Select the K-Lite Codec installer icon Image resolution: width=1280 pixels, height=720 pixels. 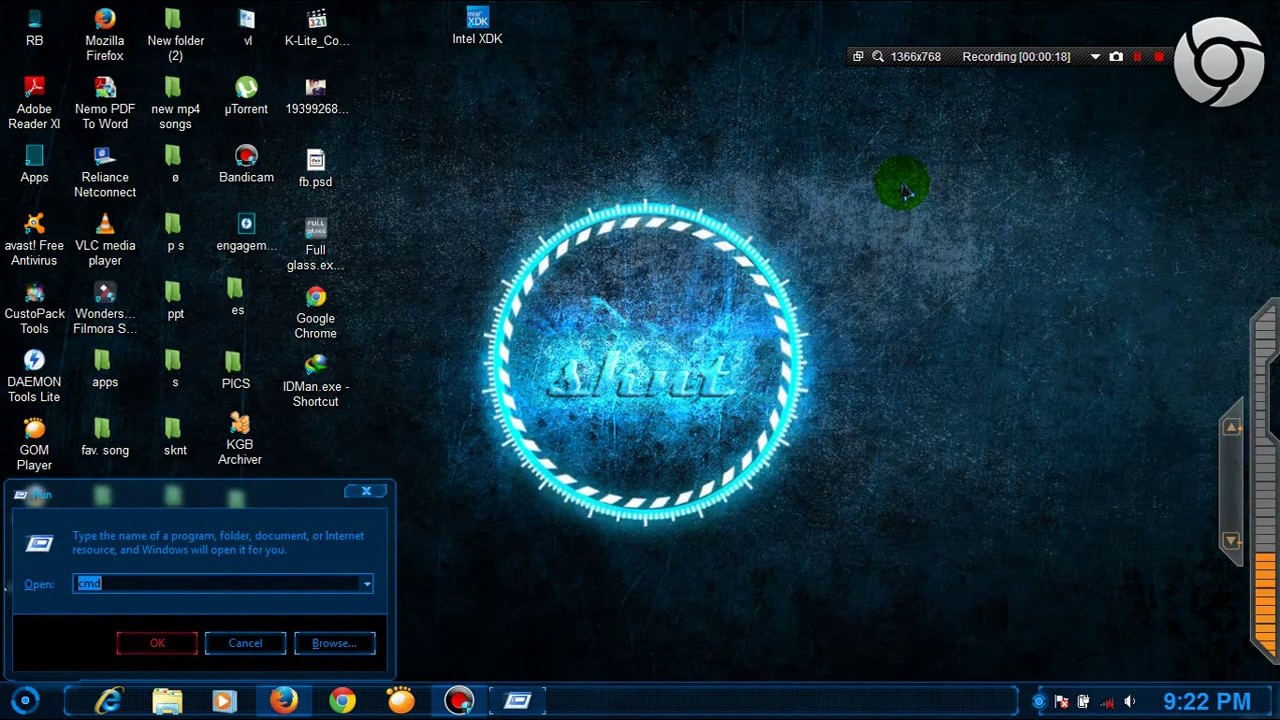coord(316,28)
